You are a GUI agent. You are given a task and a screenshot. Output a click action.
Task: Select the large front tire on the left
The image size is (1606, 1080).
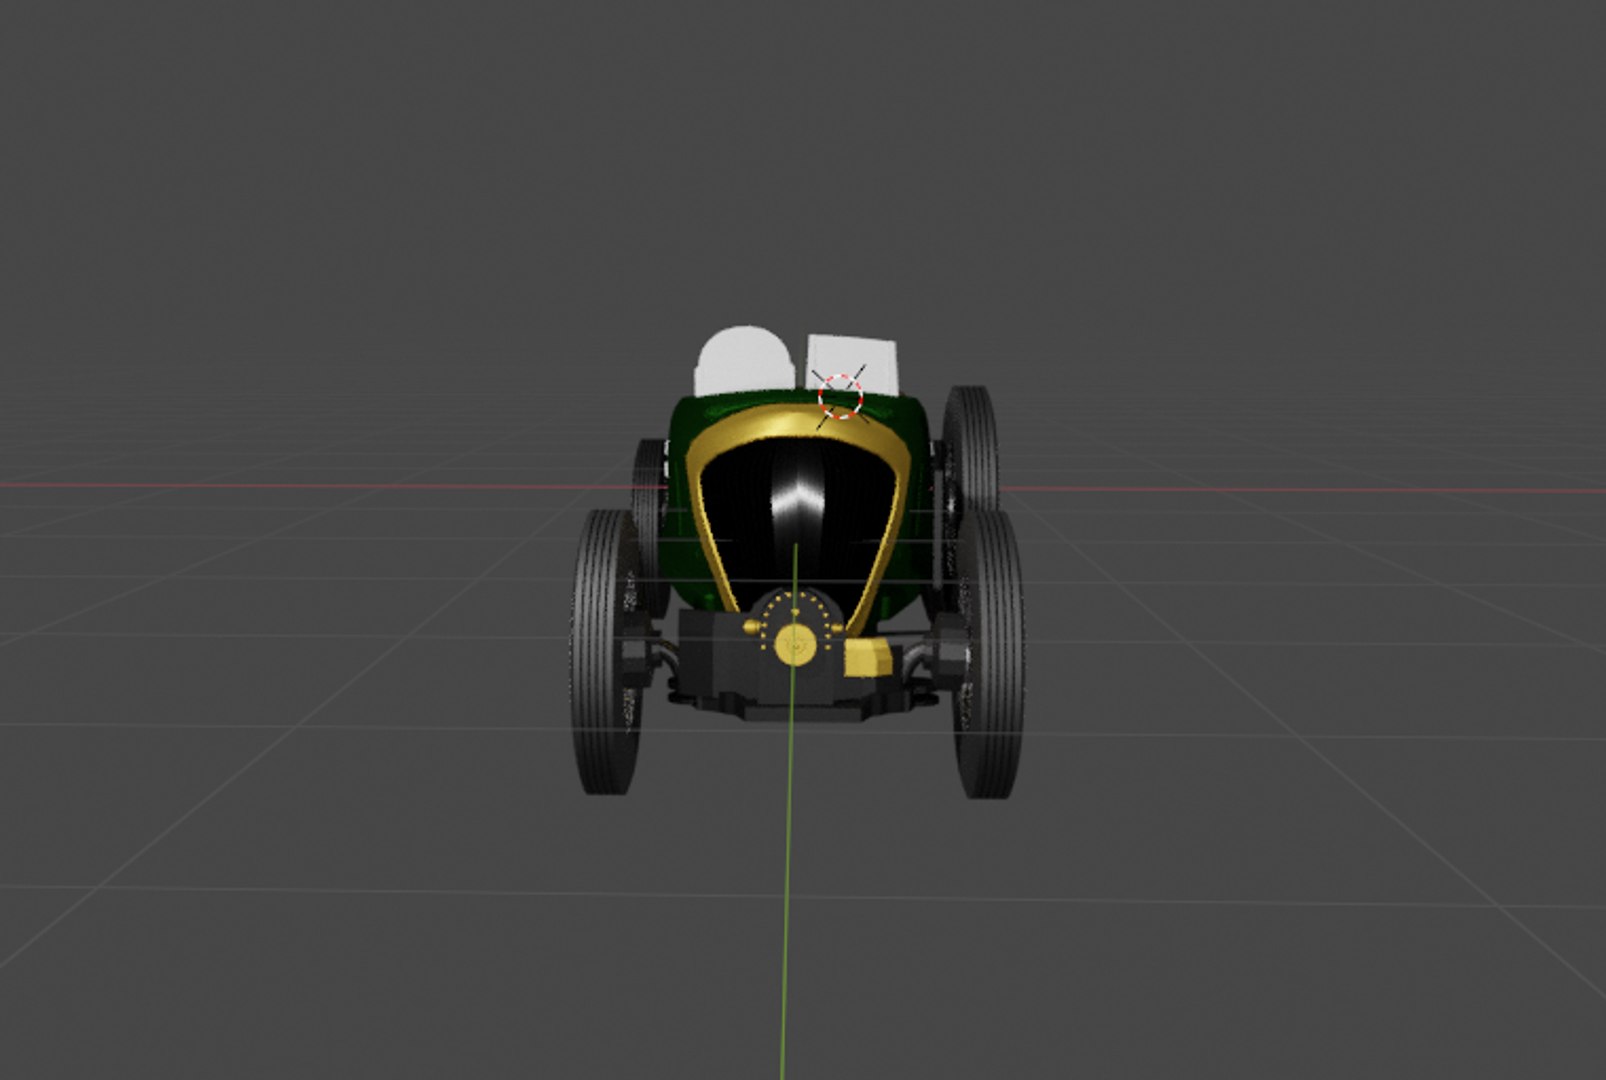pos(607,652)
